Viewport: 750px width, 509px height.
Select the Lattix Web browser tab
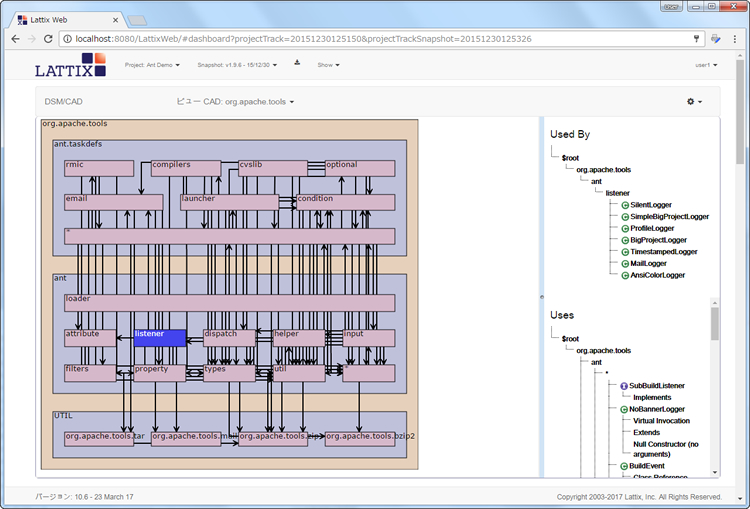tap(67, 20)
